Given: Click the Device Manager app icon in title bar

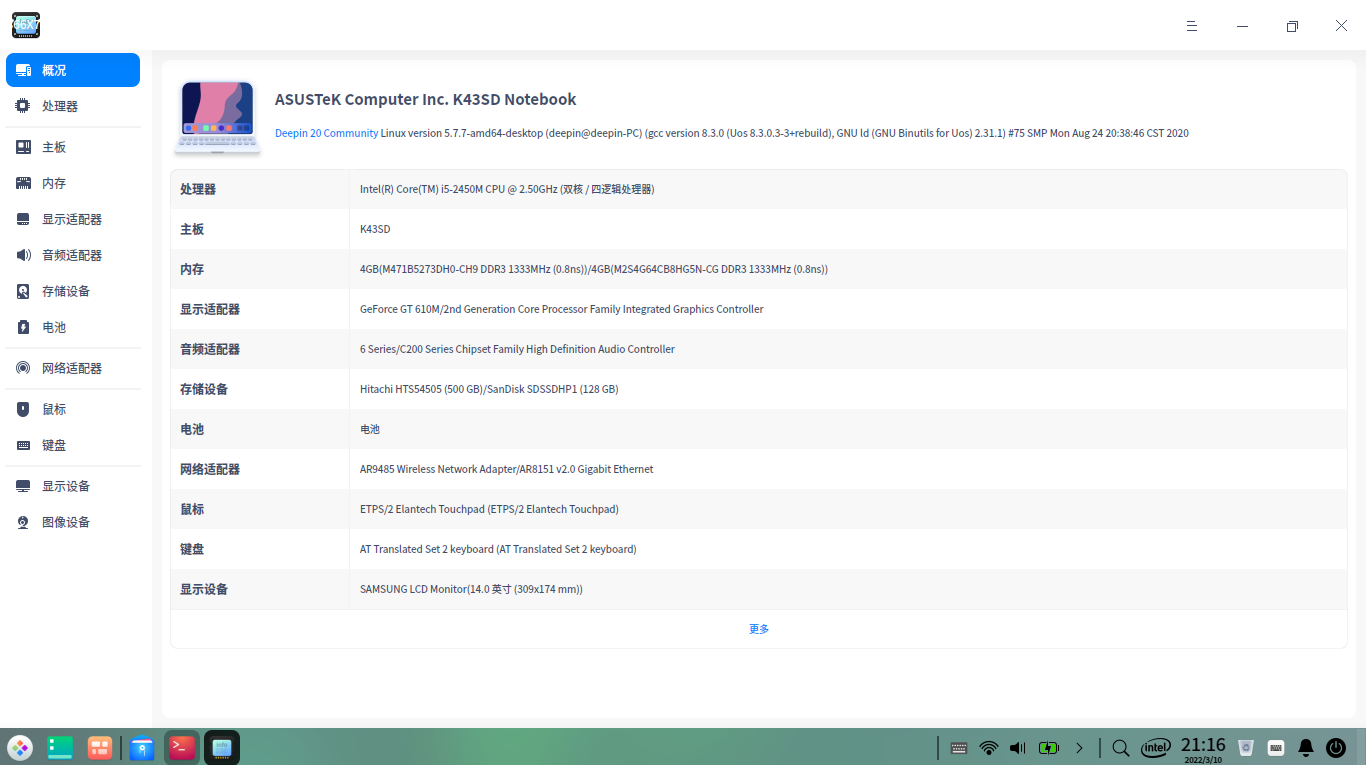Looking at the screenshot, I should point(26,26).
